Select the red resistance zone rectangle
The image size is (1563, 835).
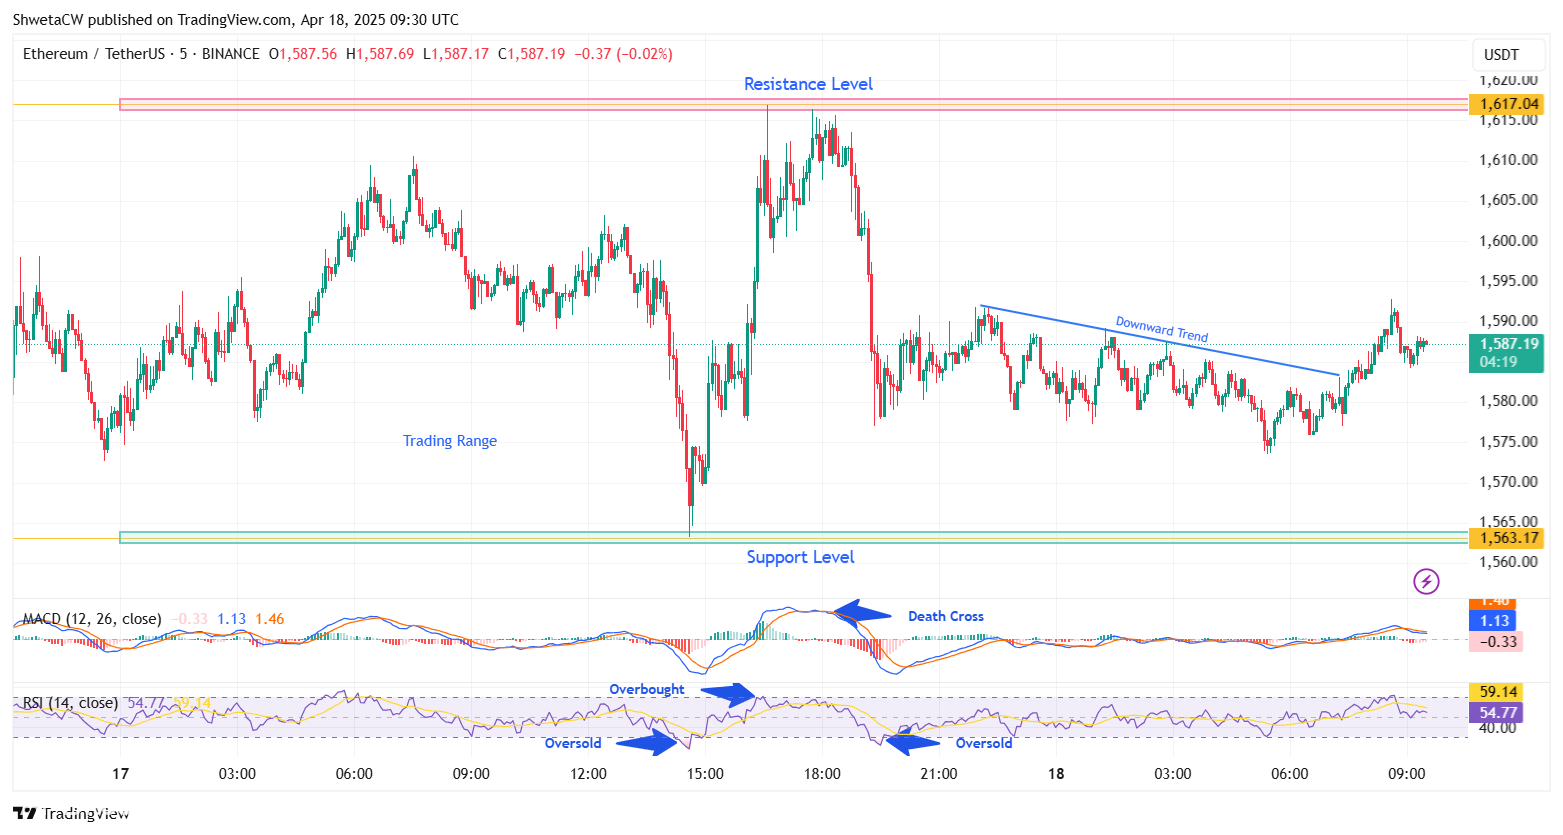point(793,104)
